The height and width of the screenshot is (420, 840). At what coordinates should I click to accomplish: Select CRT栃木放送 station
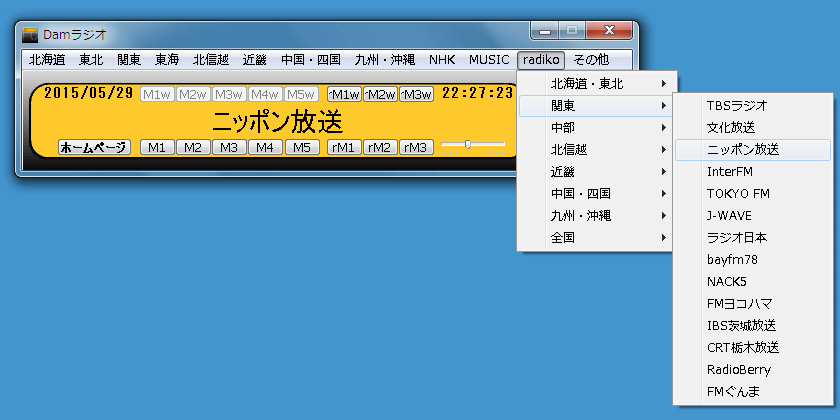pyautogui.click(x=753, y=347)
